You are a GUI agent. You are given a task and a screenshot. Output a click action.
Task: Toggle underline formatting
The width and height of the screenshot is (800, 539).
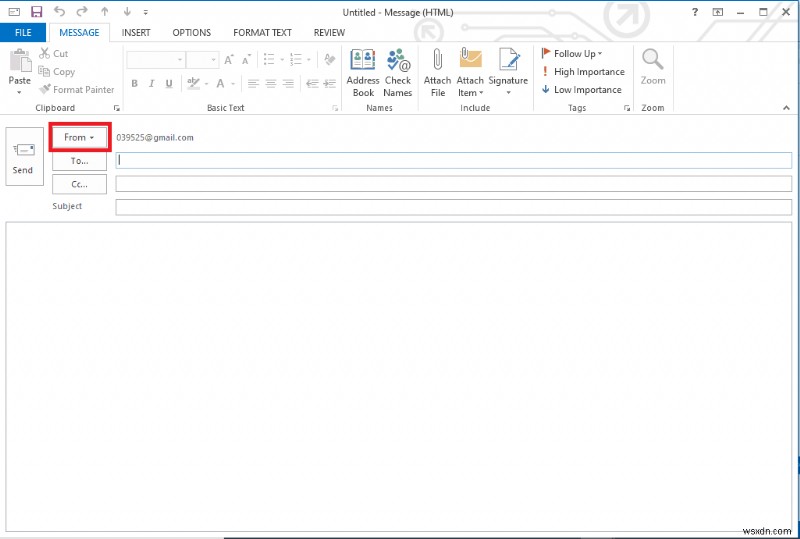(x=169, y=83)
